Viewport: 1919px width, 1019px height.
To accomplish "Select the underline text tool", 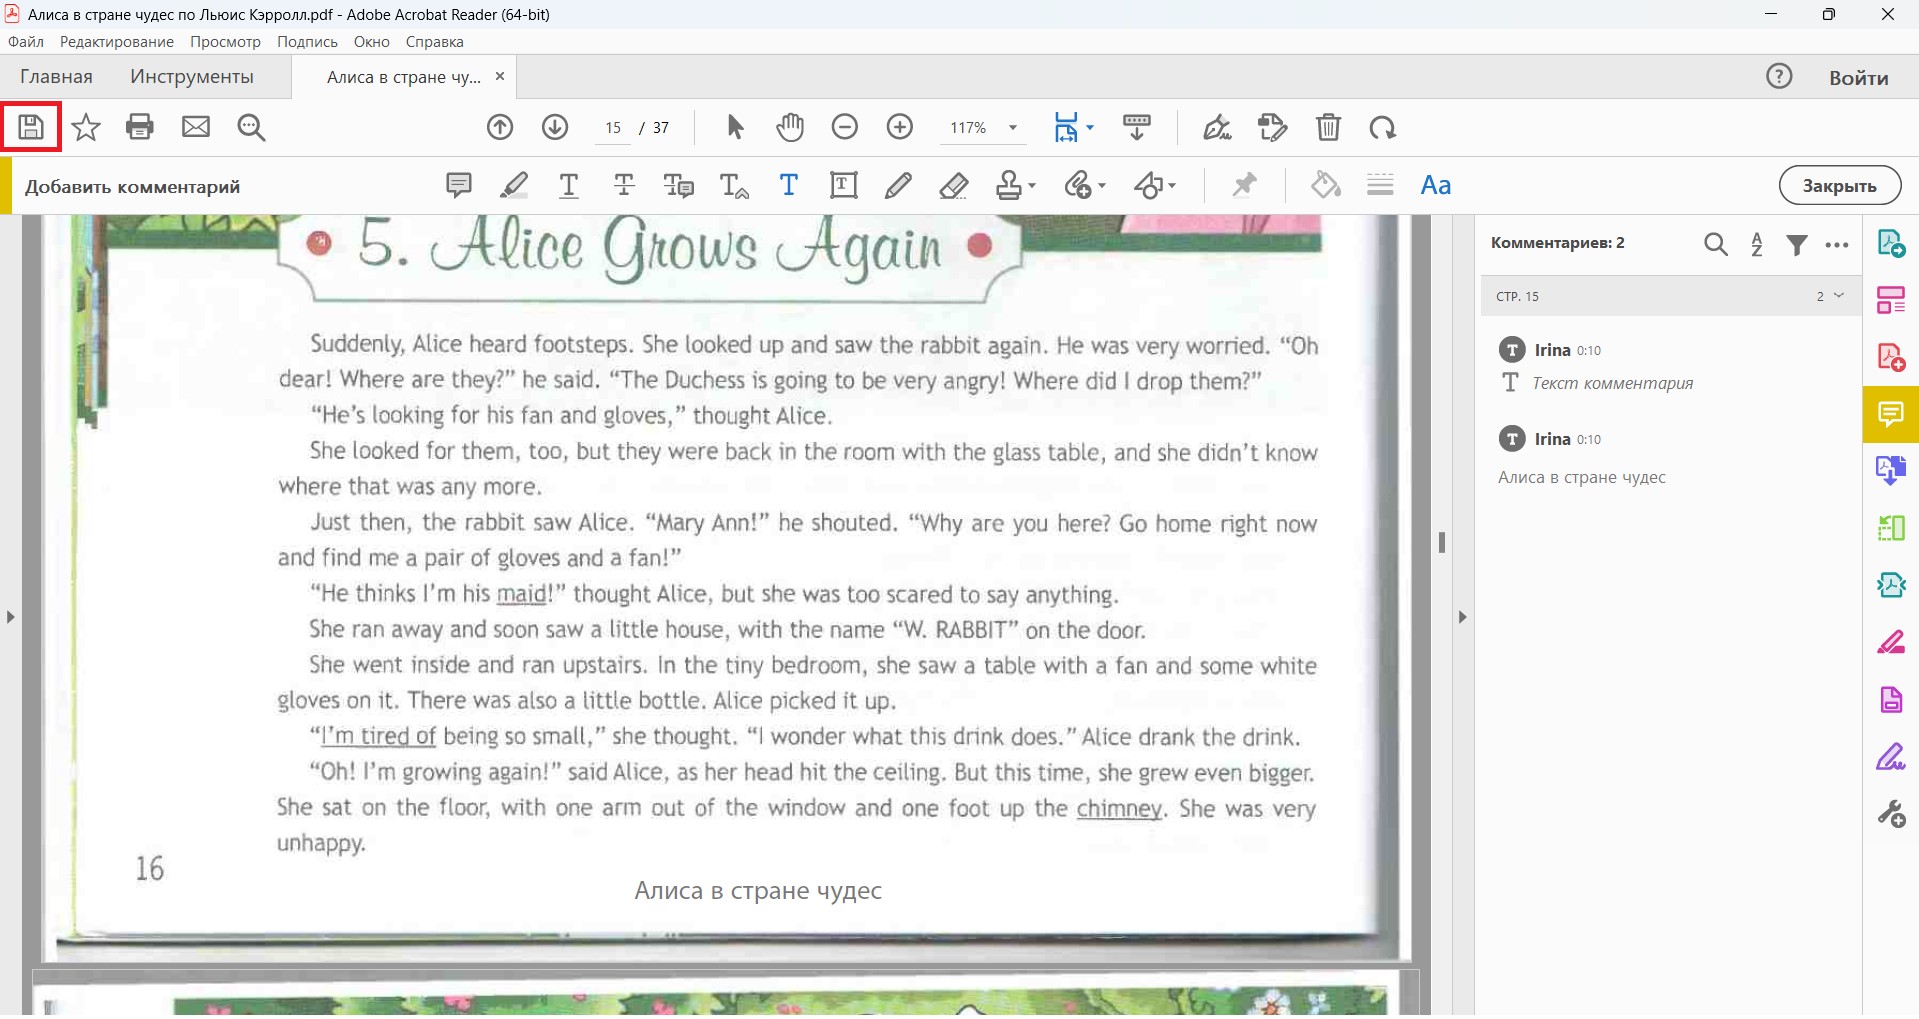I will tap(569, 185).
